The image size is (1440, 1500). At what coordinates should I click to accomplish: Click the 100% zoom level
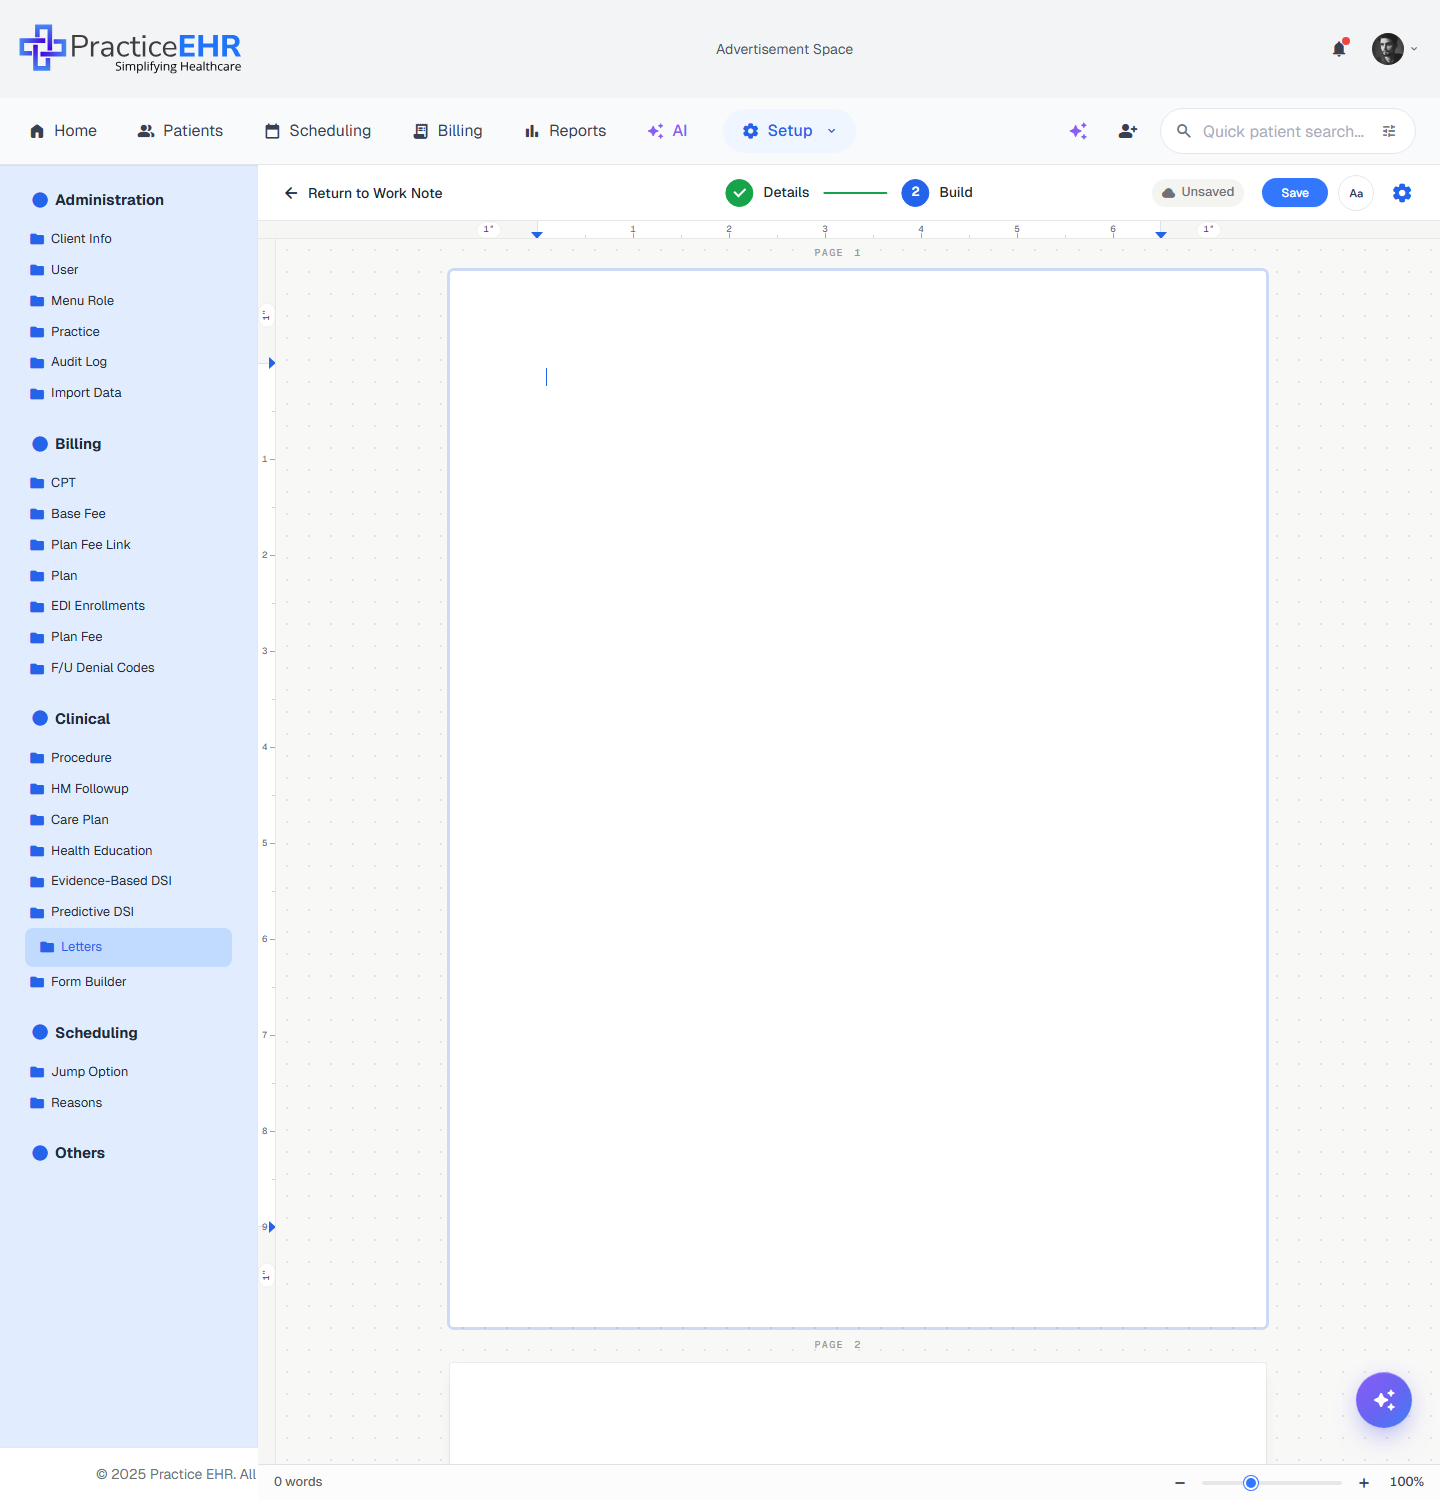click(x=1407, y=1482)
